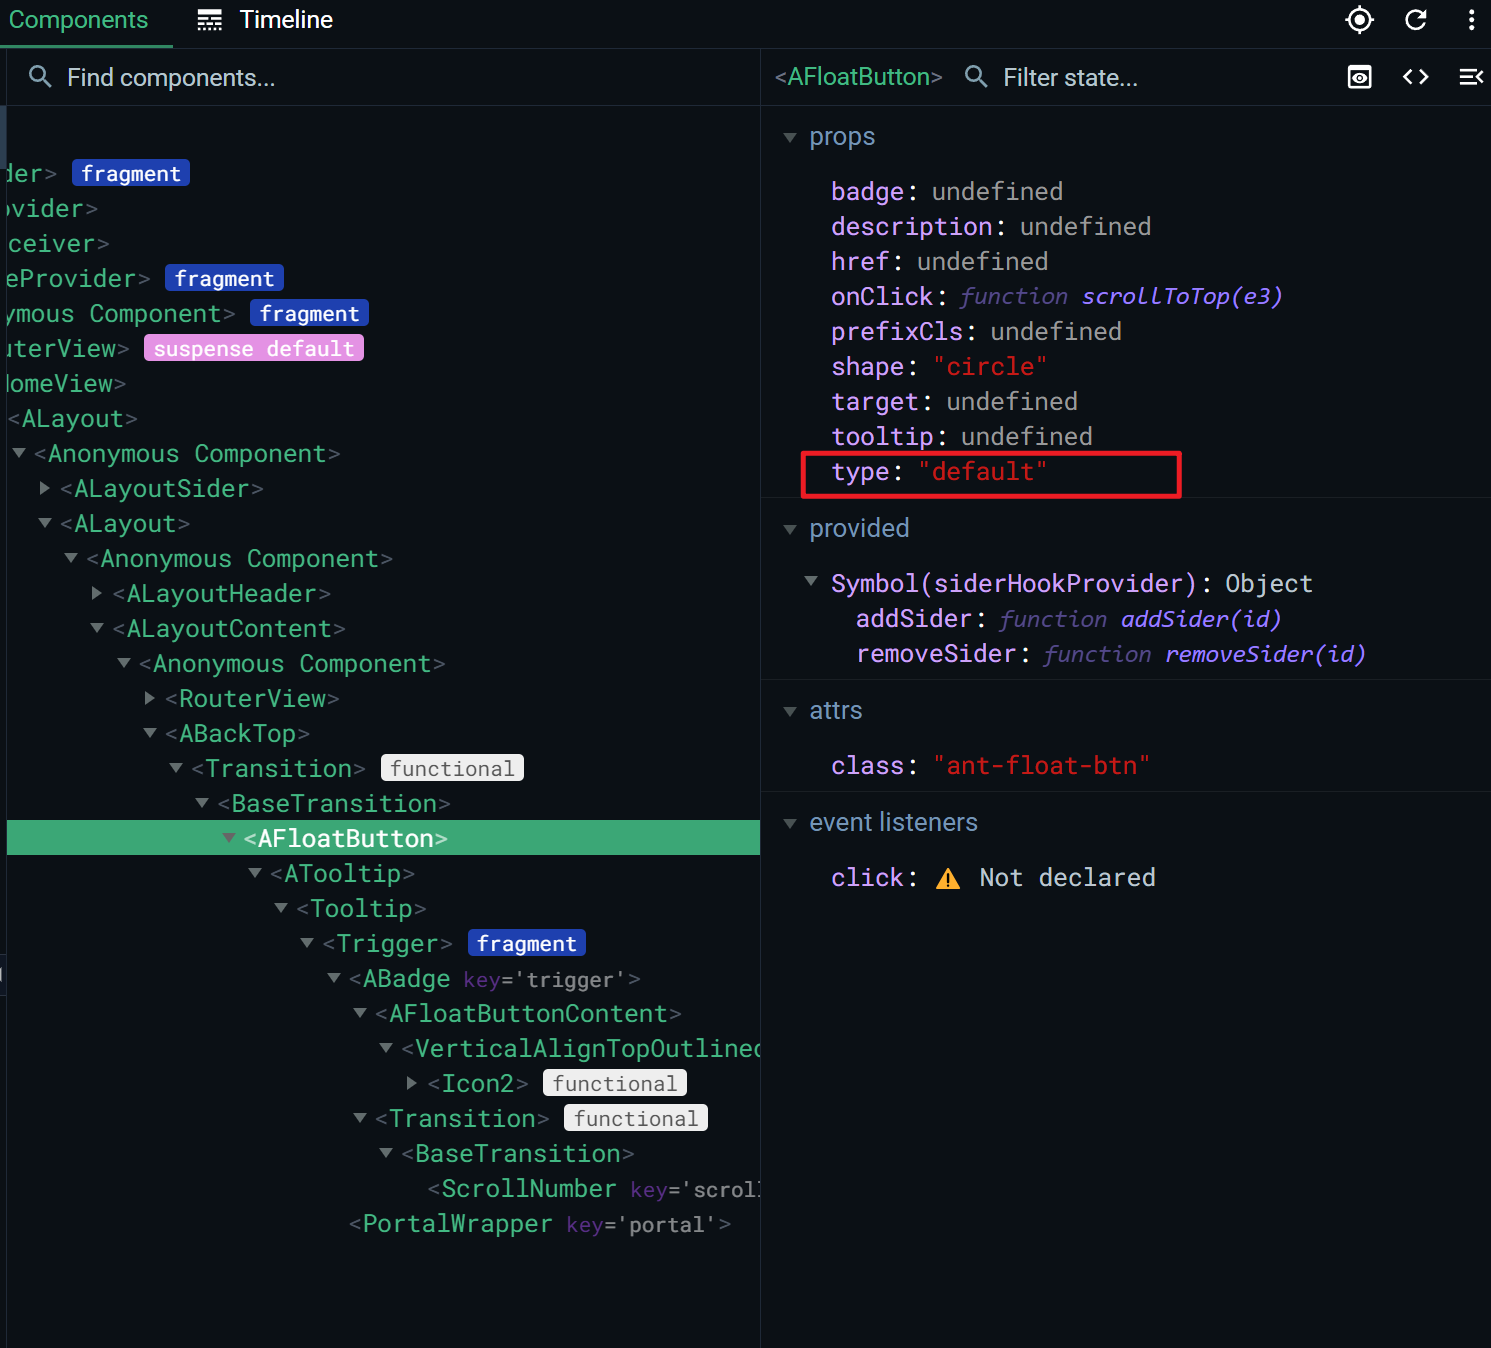Switch to the Timeline tab
This screenshot has width=1491, height=1348.
[285, 19]
